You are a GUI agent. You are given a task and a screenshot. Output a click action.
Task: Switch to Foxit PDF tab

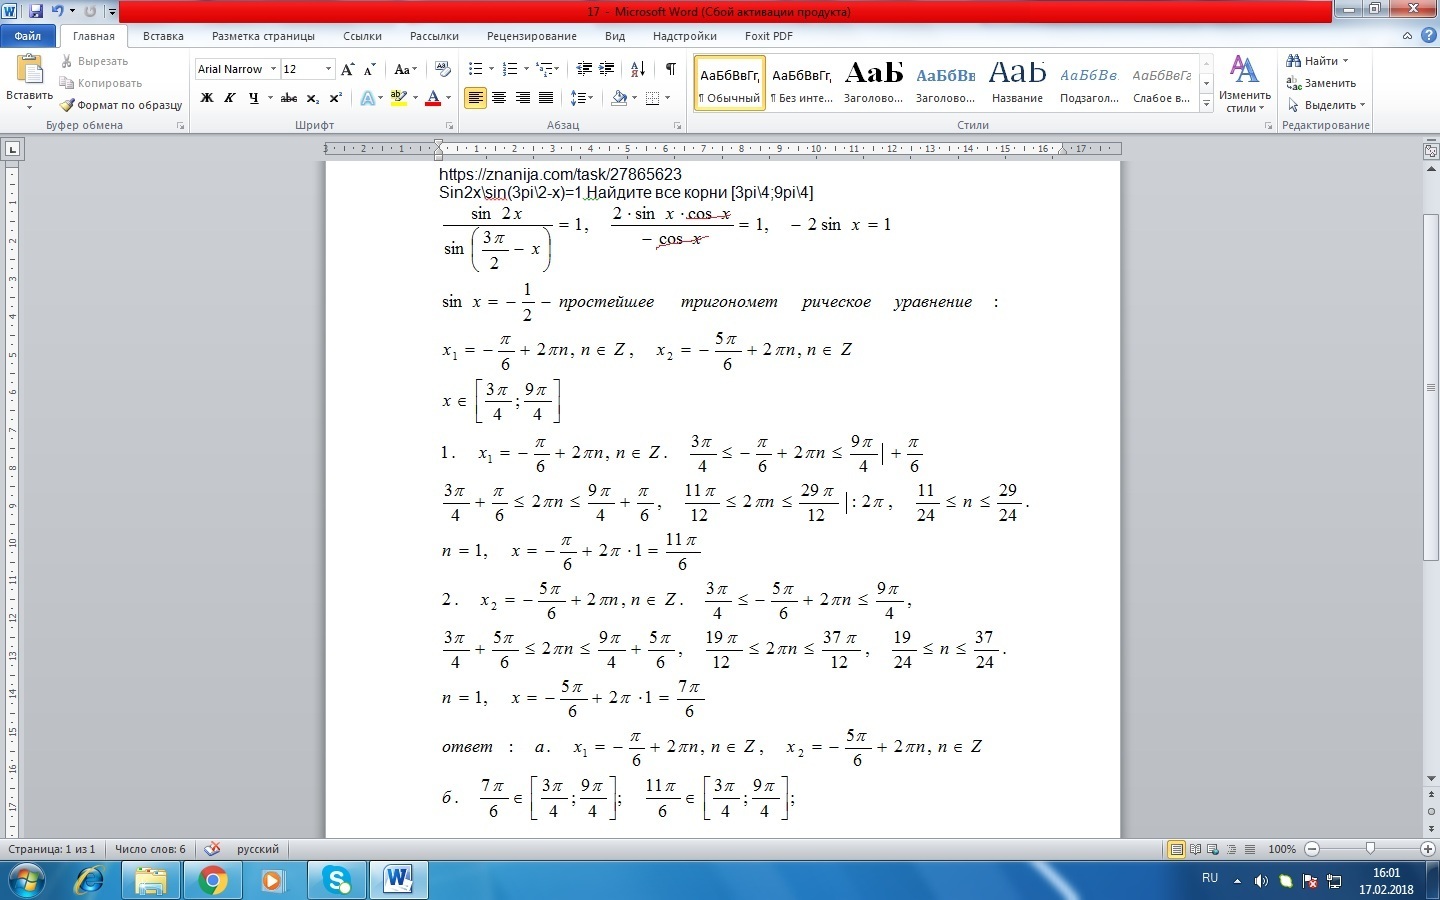tap(769, 36)
